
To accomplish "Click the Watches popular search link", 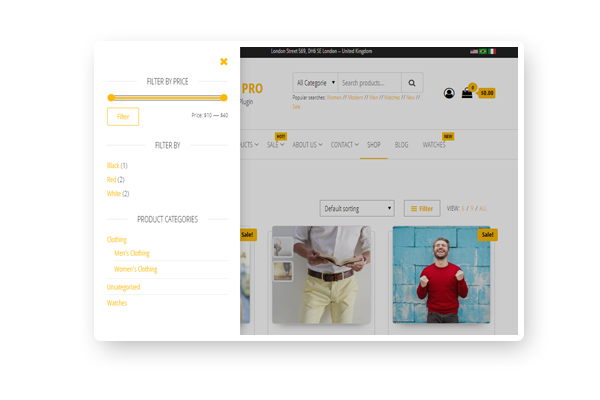I will (392, 98).
